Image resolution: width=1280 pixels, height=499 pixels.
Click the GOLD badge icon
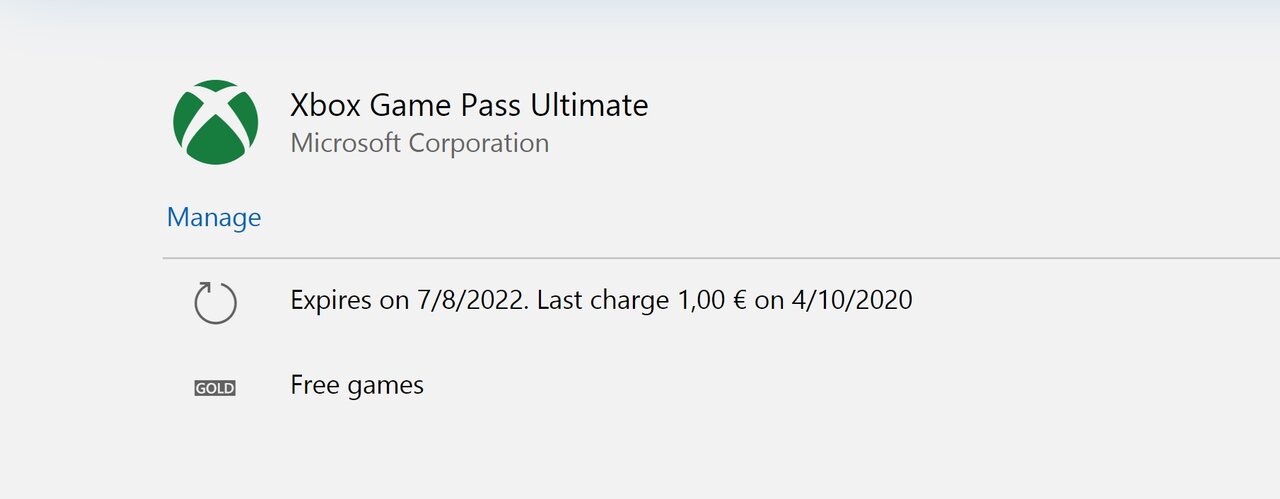click(215, 388)
